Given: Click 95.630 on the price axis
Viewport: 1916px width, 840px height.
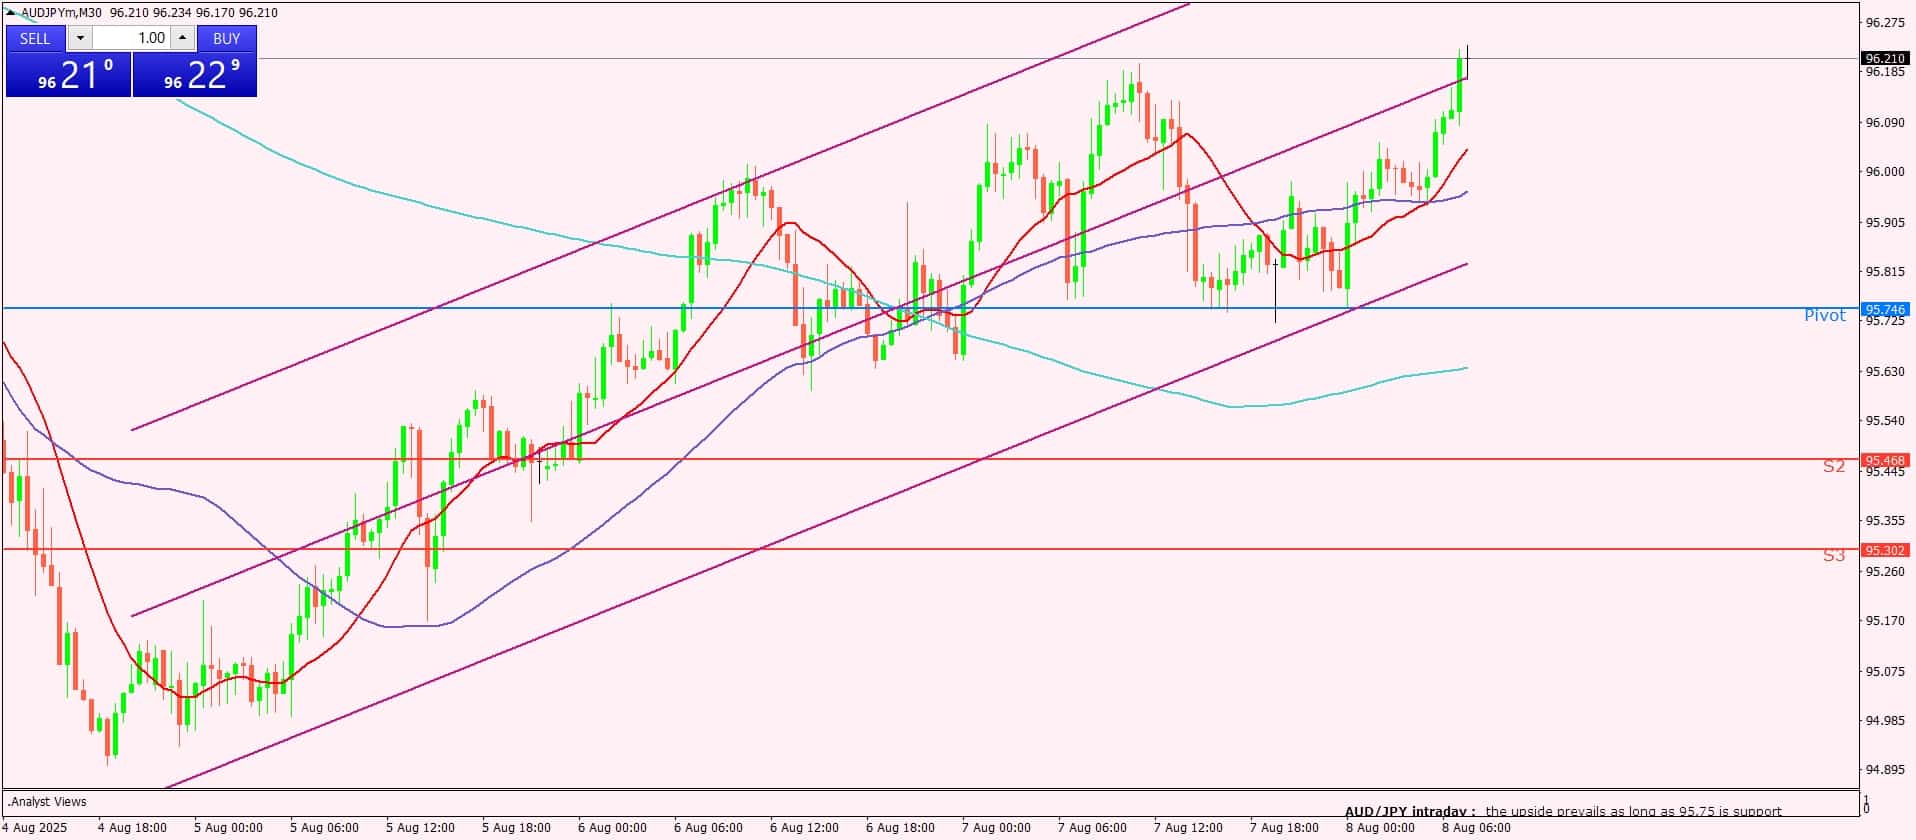Looking at the screenshot, I should point(1885,371).
